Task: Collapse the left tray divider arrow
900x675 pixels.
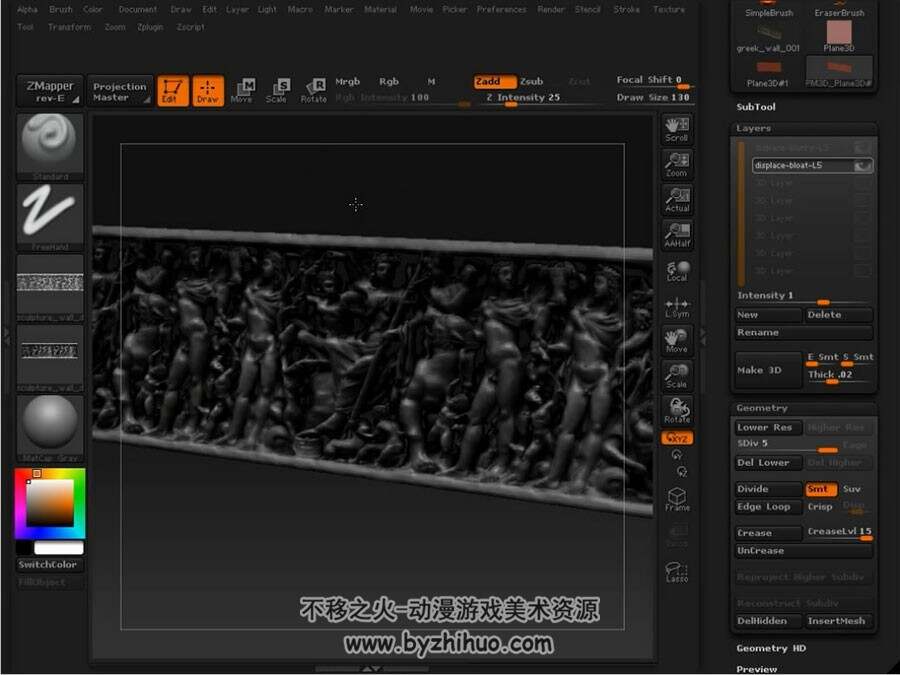Action: (x=6, y=336)
